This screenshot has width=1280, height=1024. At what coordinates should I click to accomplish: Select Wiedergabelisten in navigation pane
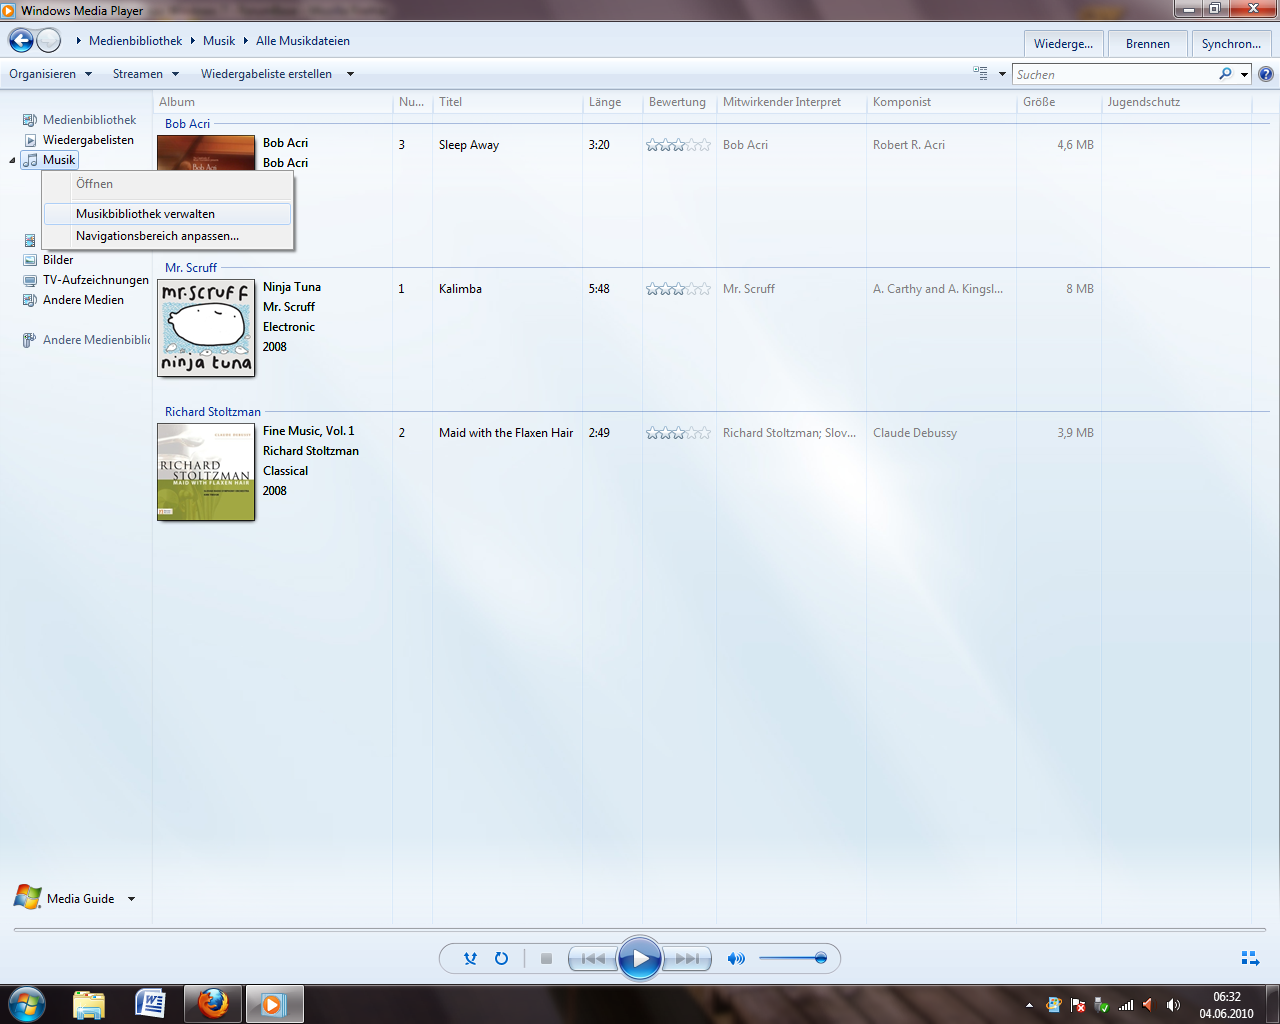(88, 140)
